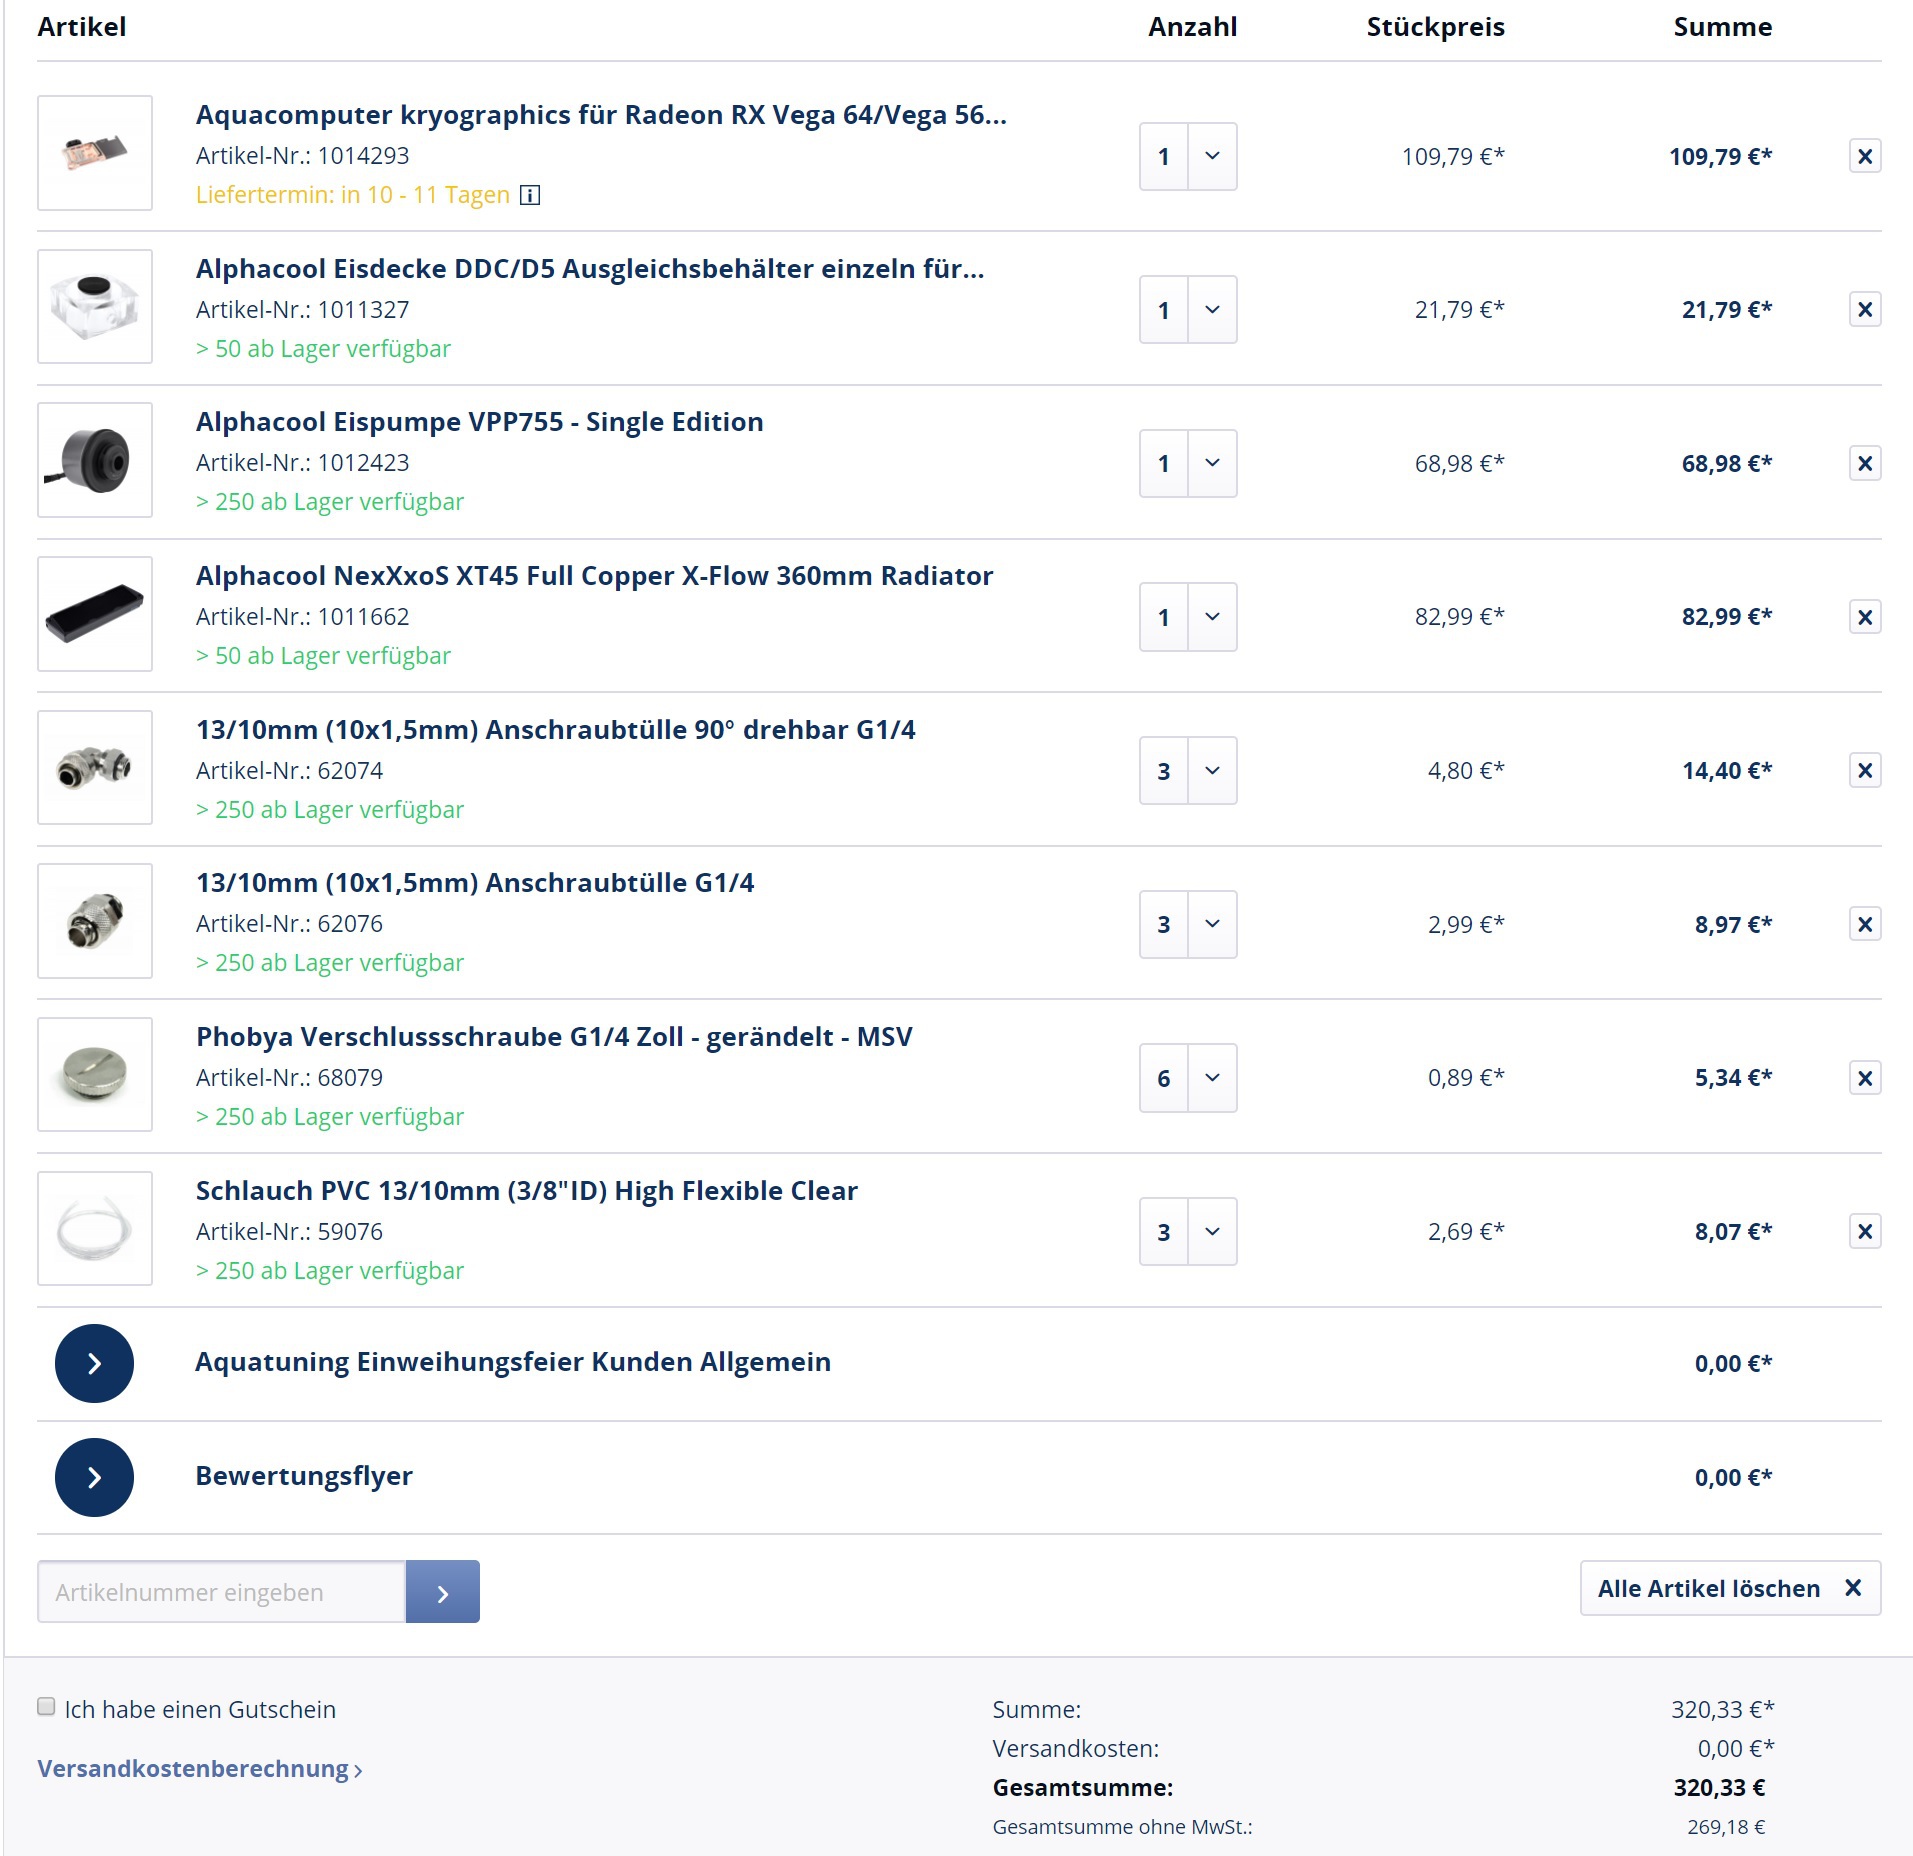Click 'Stückpreis' column header

[1435, 27]
